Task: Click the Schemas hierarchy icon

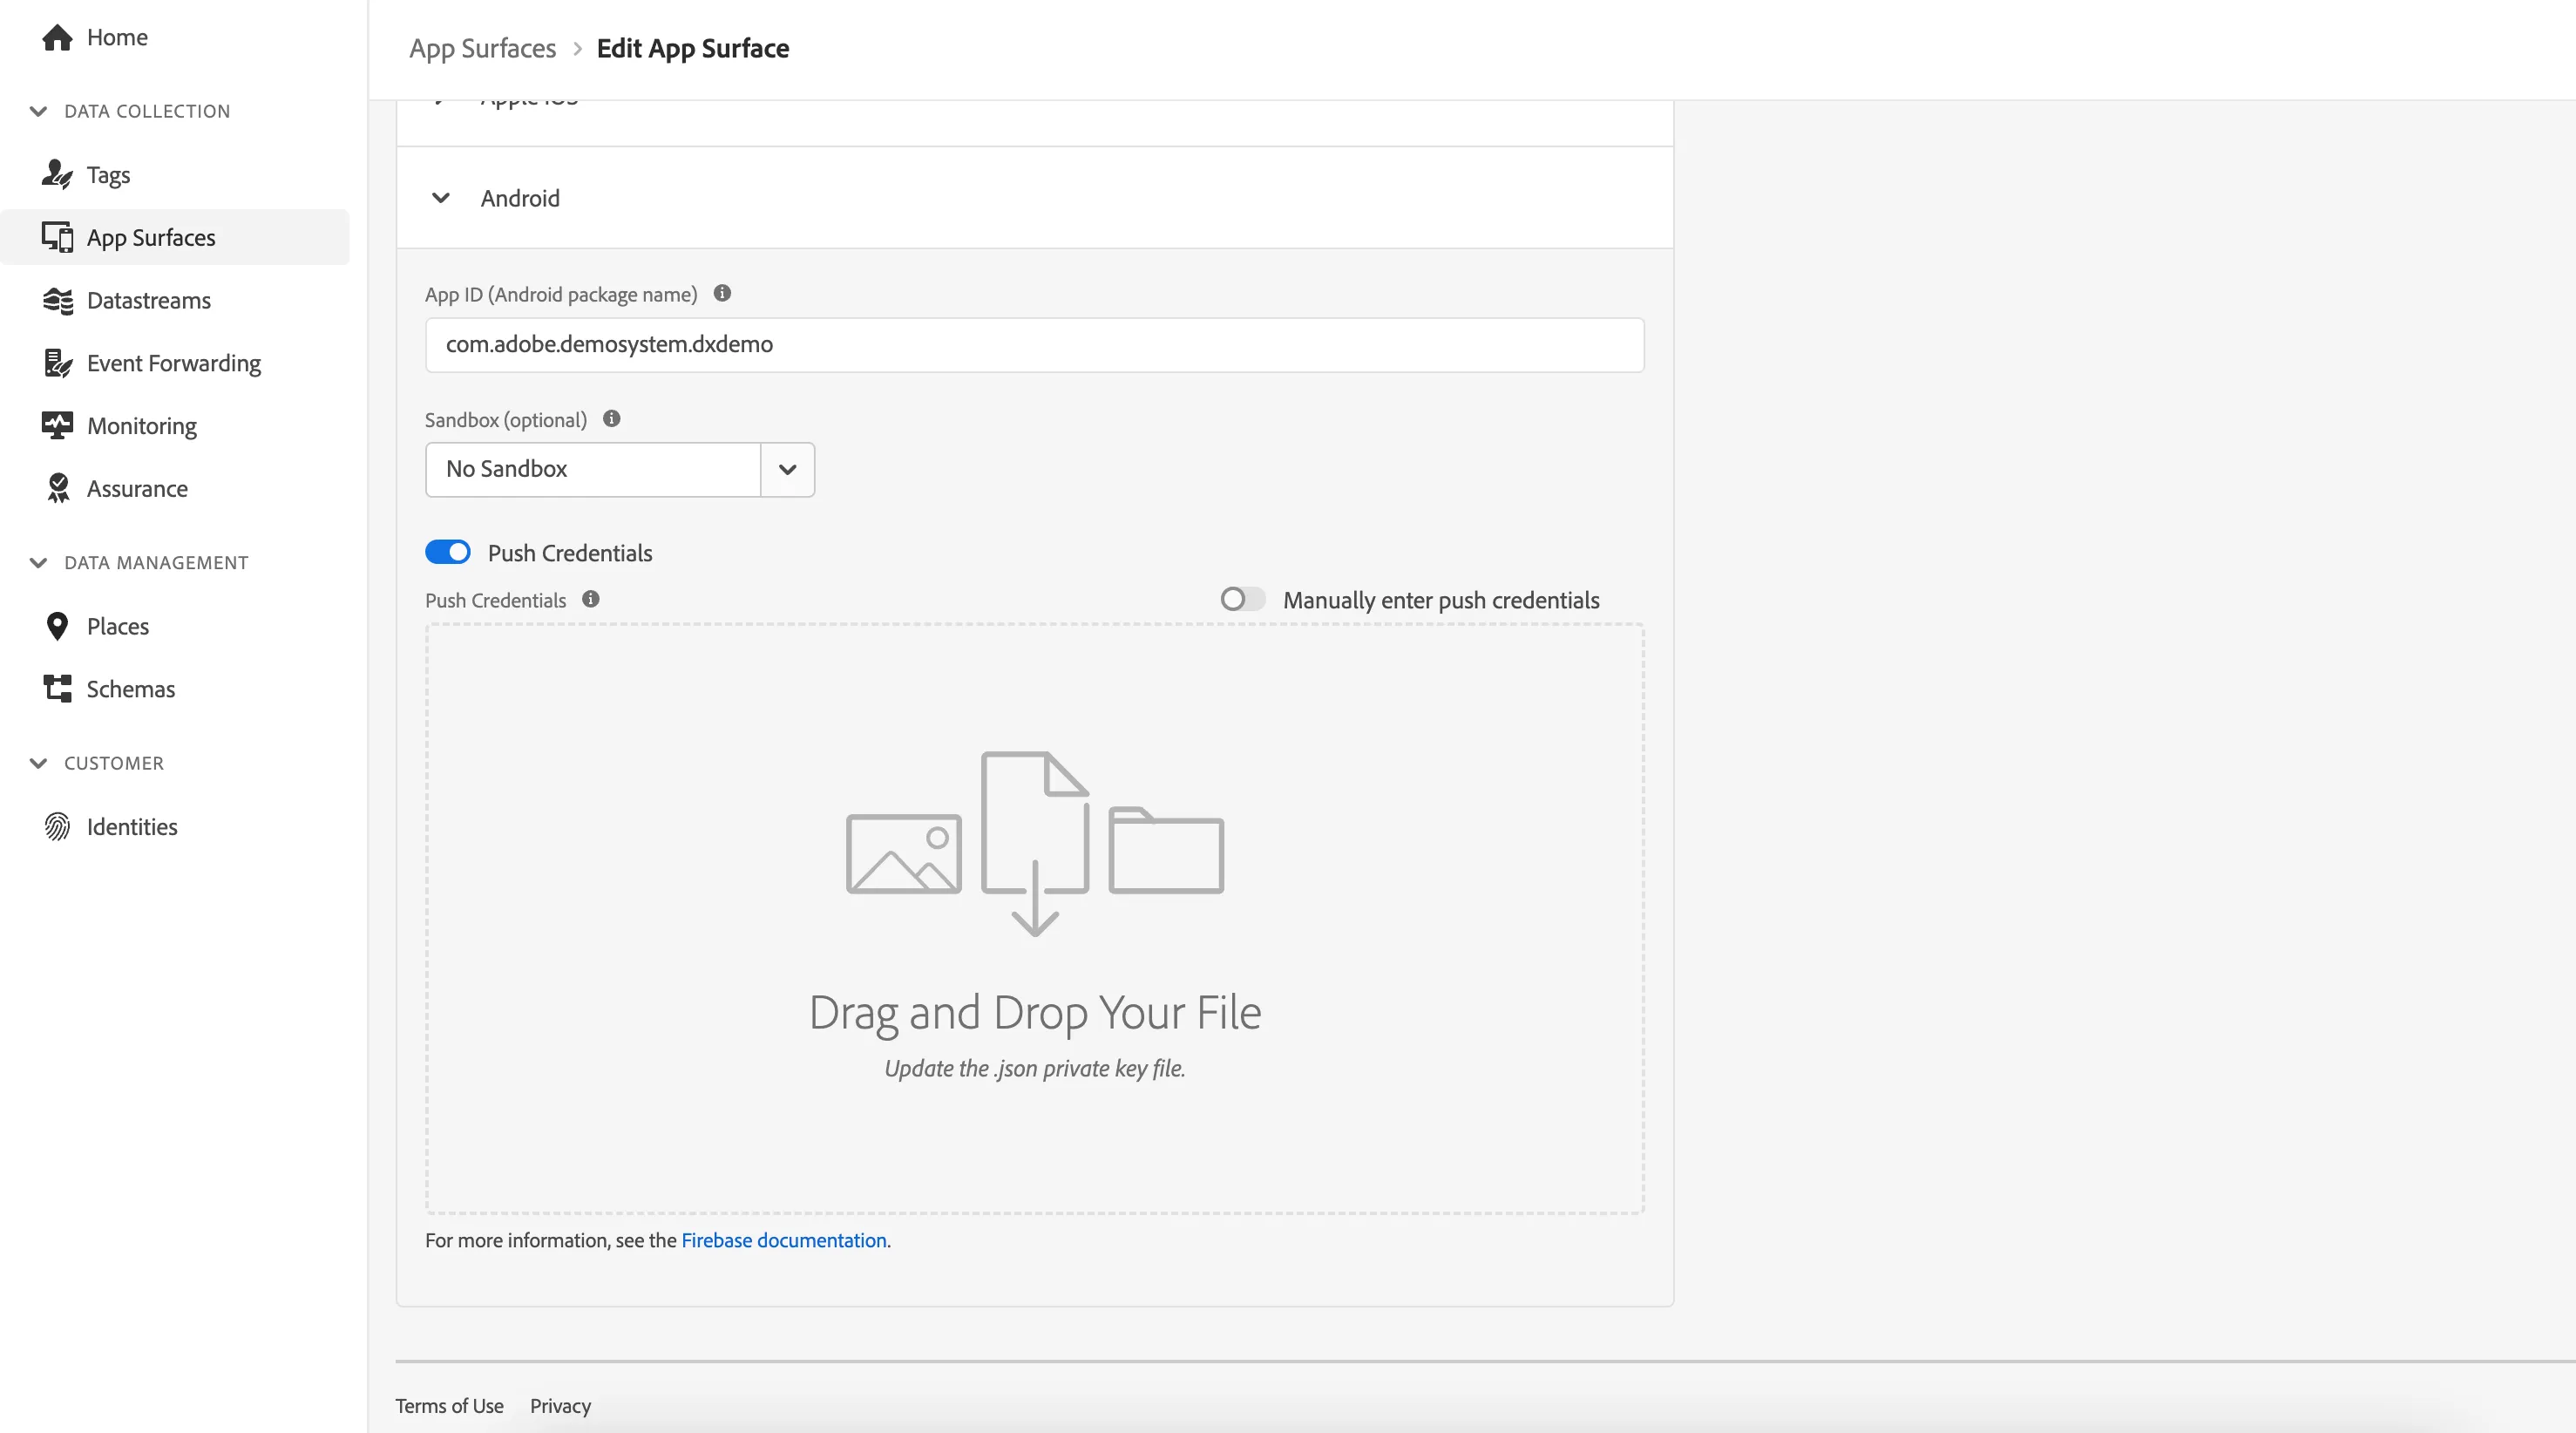Action: pyautogui.click(x=57, y=689)
